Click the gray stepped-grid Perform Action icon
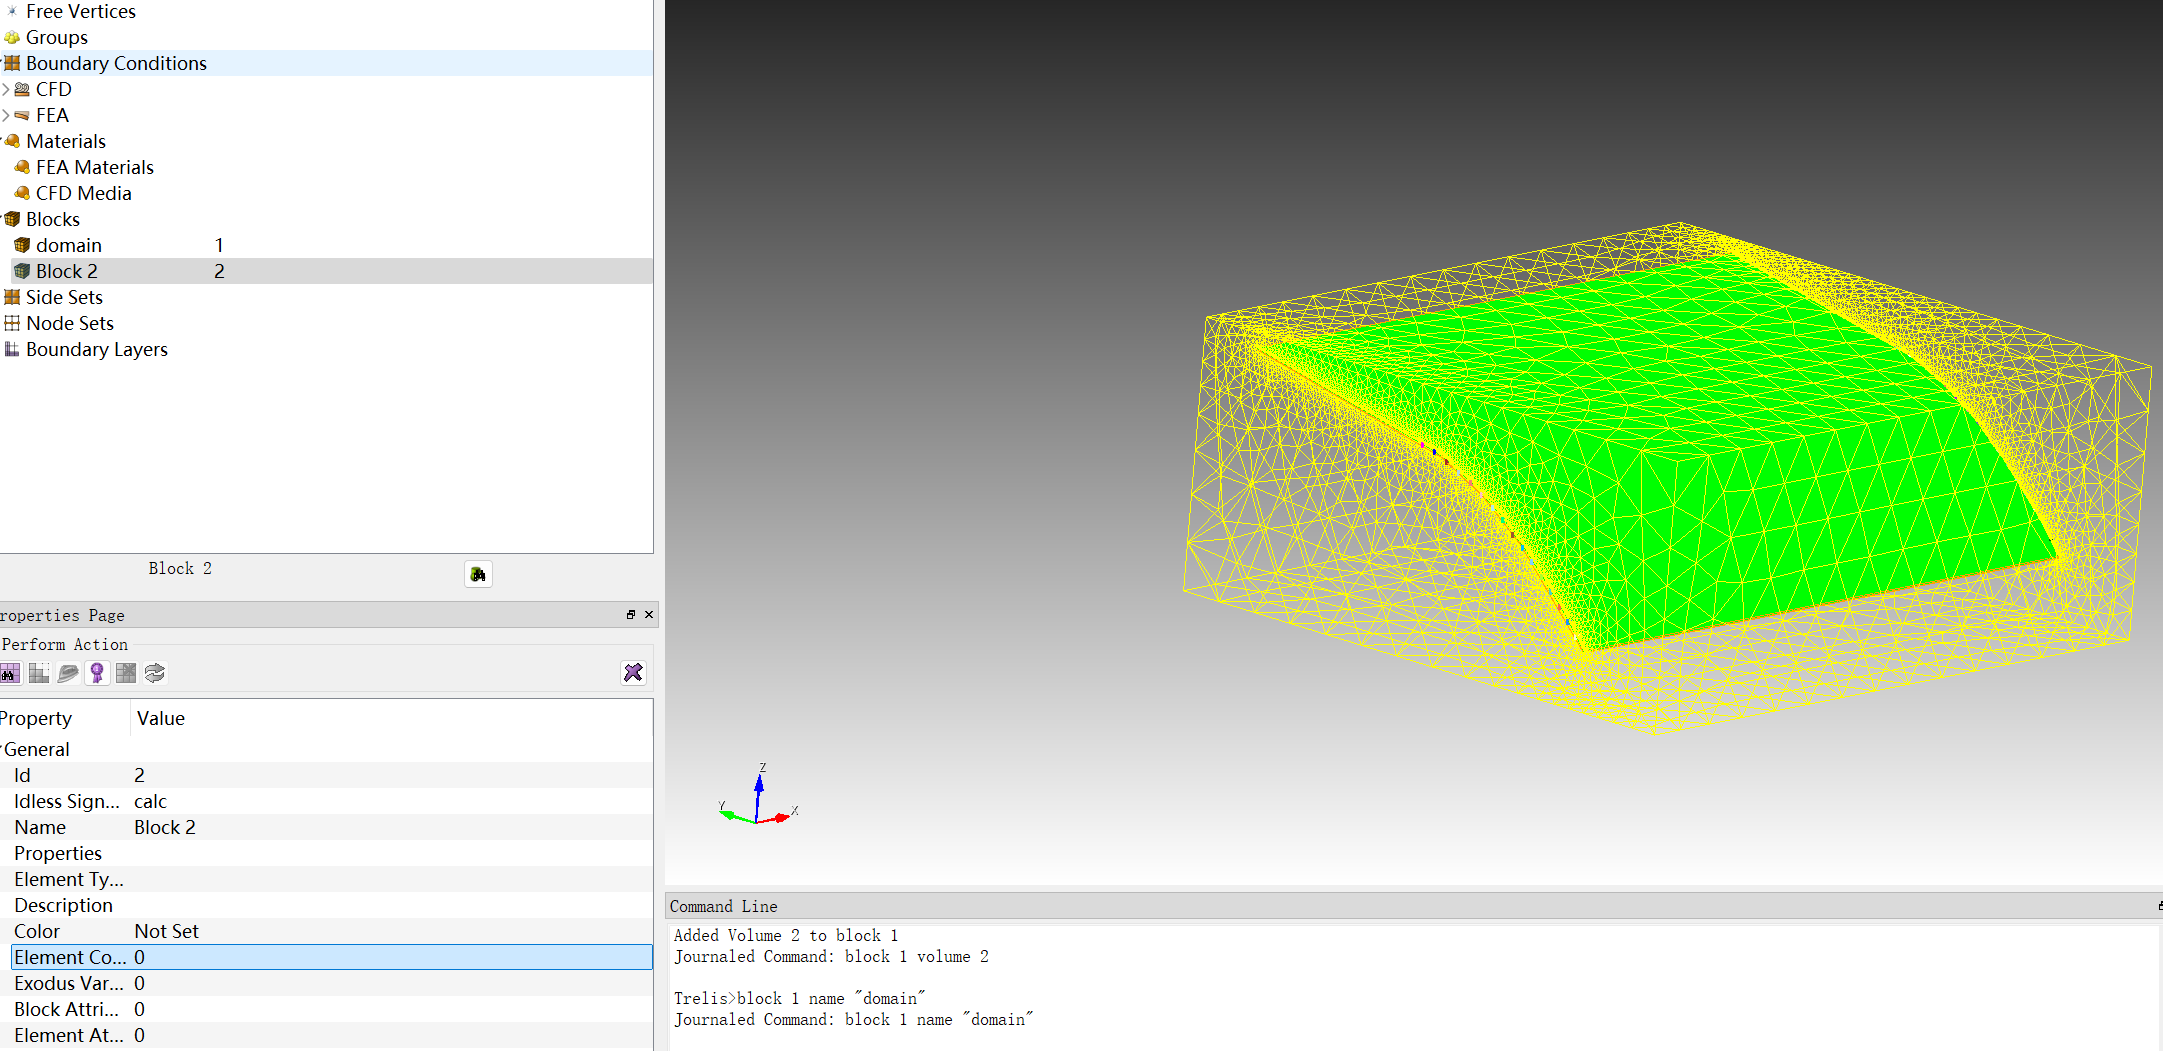The image size is (2163, 1051). [39, 673]
